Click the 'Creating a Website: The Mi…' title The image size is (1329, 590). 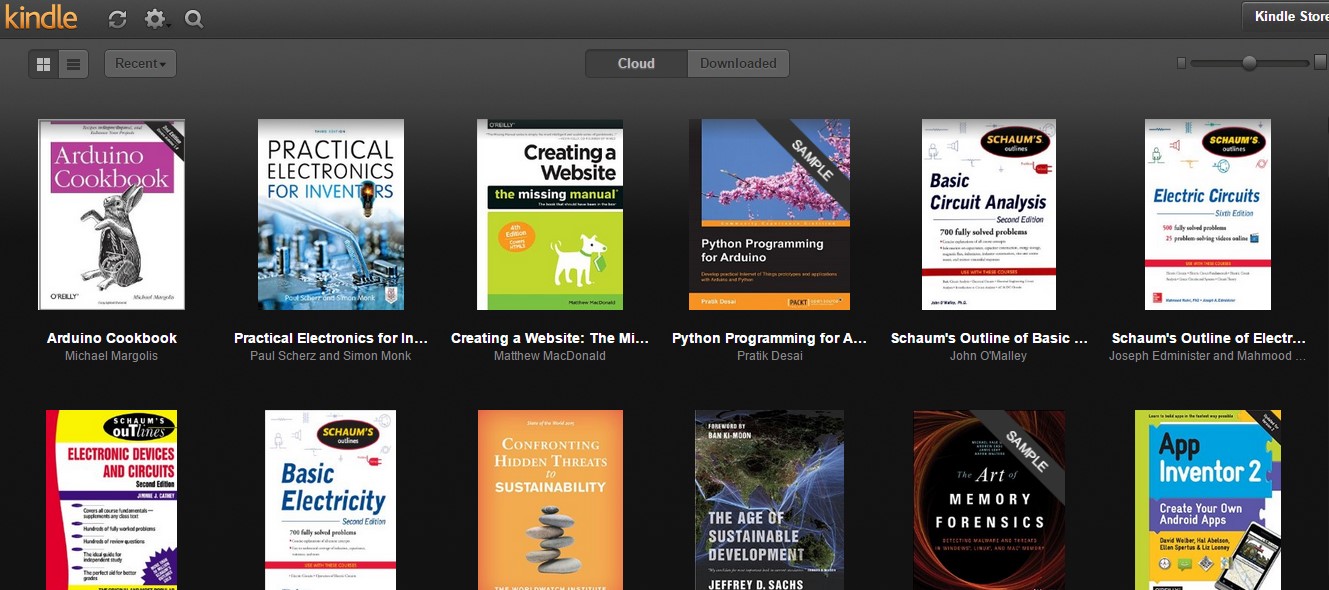point(550,338)
